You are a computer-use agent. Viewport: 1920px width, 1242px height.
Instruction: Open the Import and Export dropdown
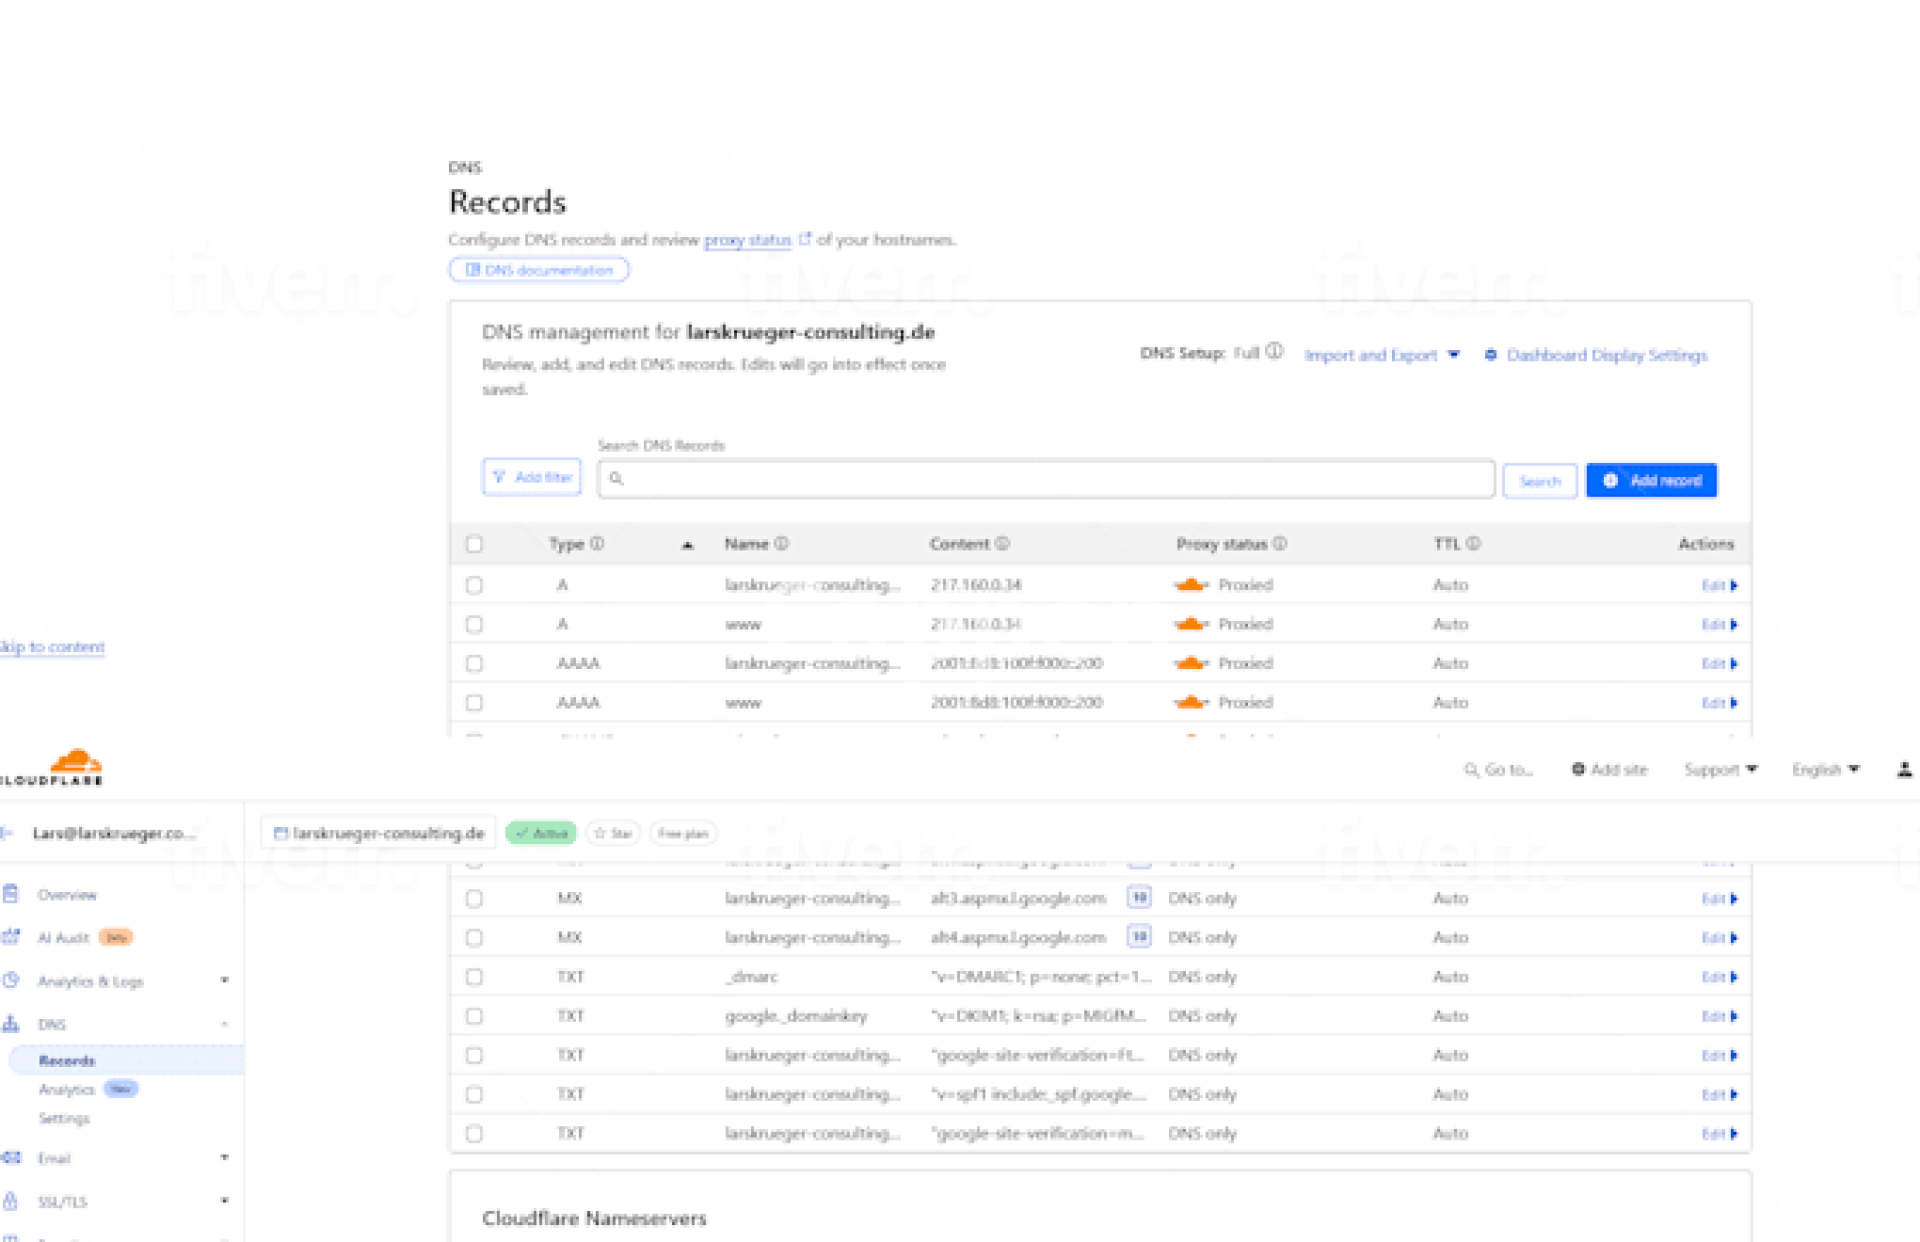click(x=1381, y=355)
